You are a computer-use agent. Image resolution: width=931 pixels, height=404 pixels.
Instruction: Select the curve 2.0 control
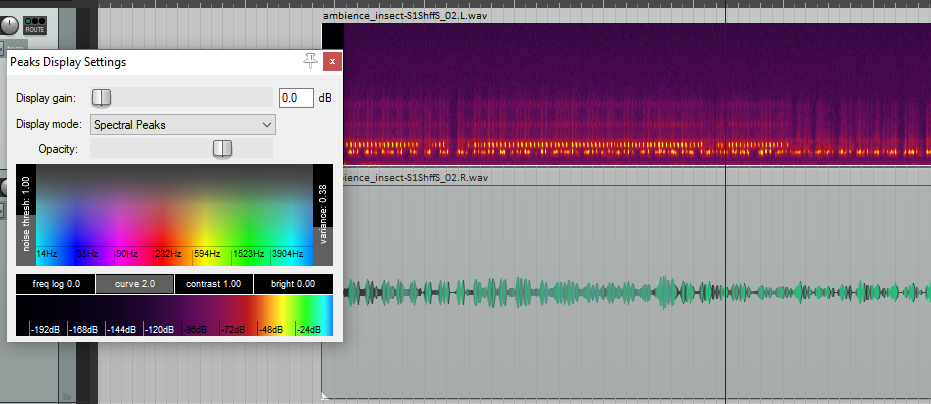point(135,284)
